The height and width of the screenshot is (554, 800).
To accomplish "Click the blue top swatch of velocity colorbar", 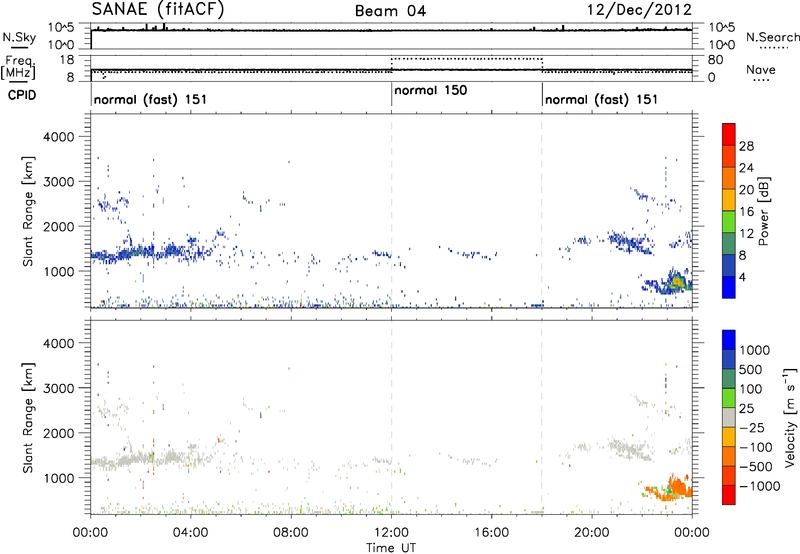I will click(729, 340).
